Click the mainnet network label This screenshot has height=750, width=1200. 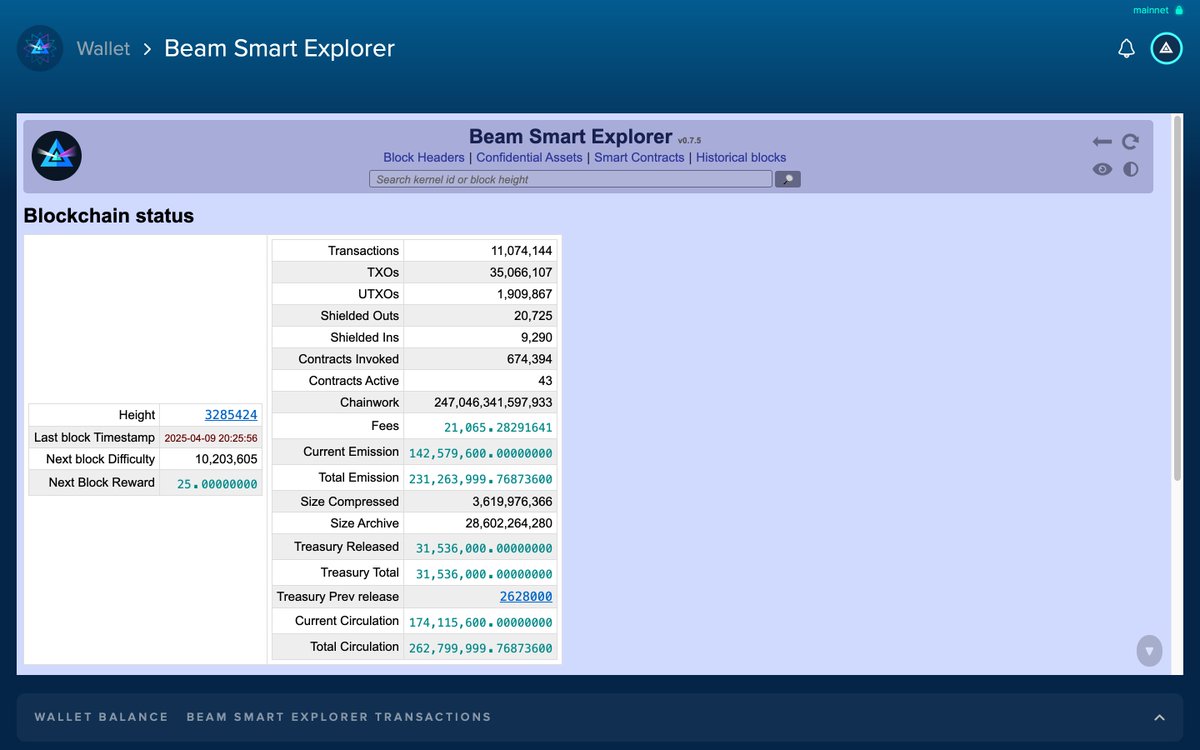[x=1150, y=10]
